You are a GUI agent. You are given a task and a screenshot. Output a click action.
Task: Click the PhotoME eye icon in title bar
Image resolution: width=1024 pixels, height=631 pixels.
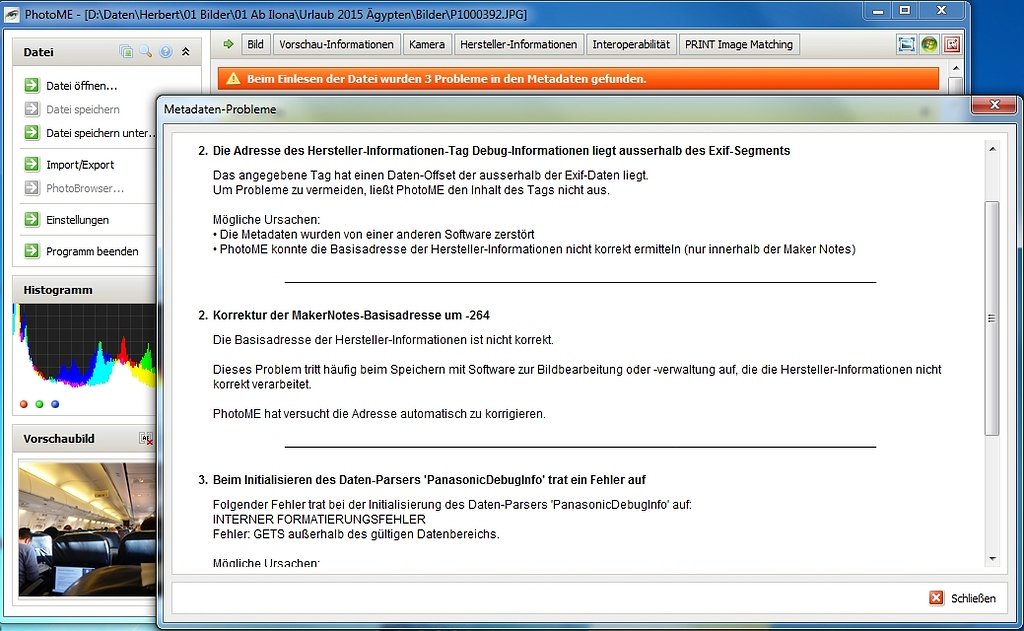pos(11,14)
